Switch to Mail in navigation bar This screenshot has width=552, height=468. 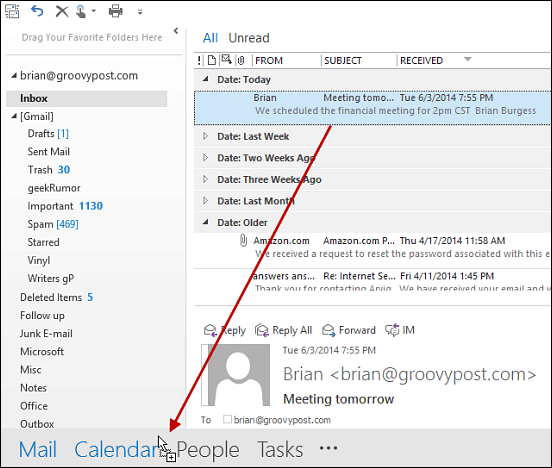click(37, 450)
